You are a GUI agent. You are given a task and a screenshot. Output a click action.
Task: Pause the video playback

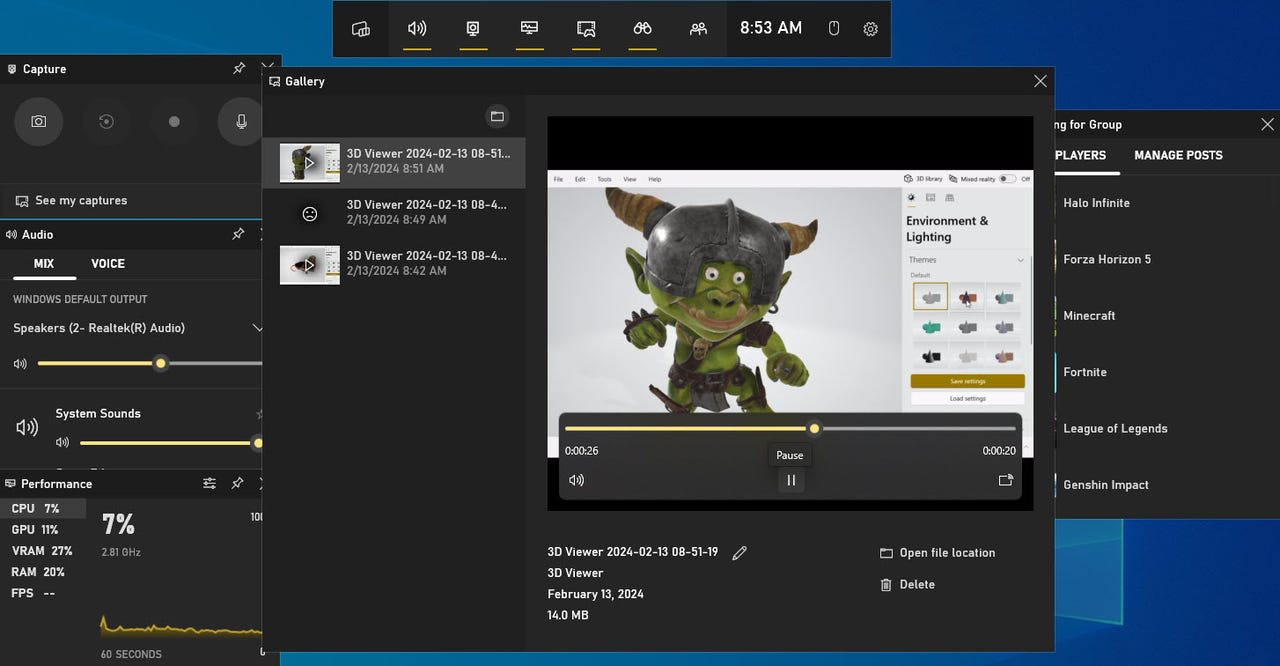click(x=791, y=480)
